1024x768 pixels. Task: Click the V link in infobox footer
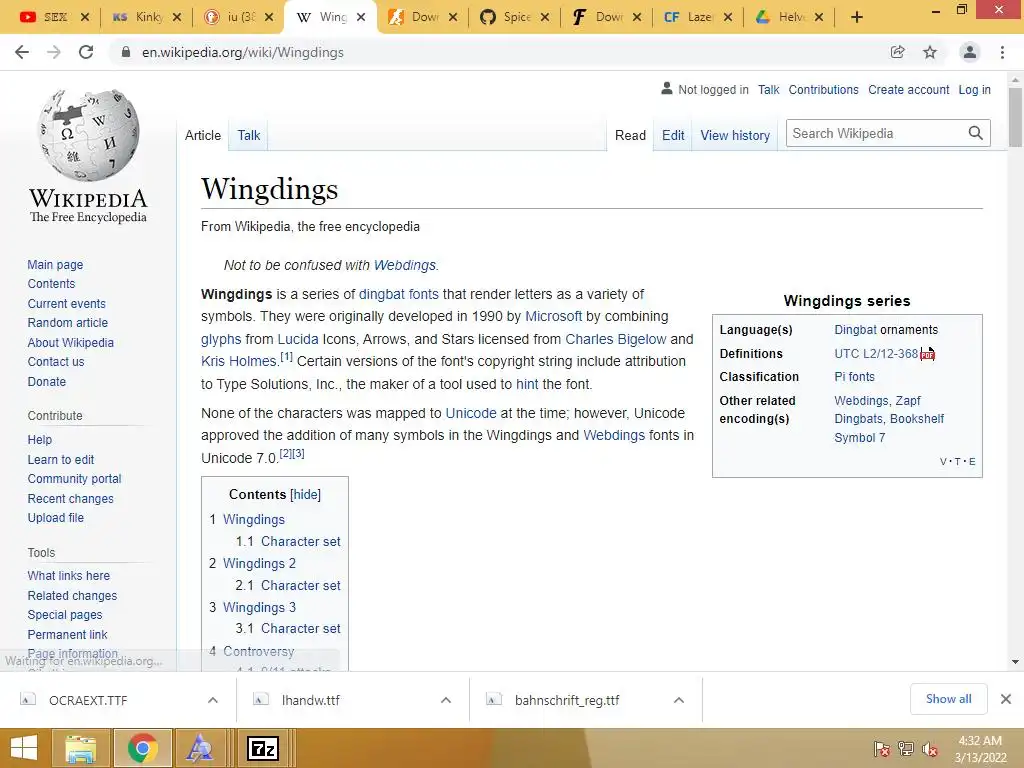tap(943, 462)
